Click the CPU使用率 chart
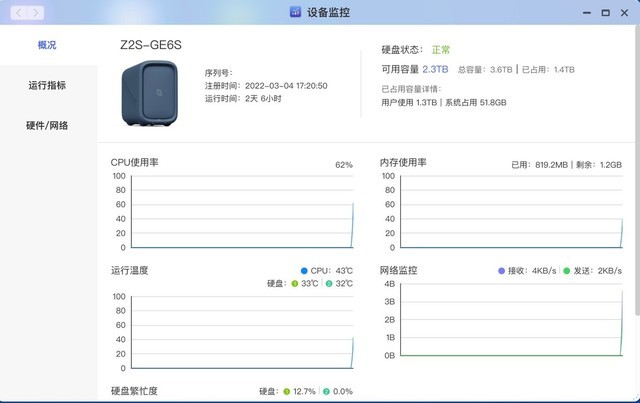Viewport: 640px width, 403px height. point(242,212)
